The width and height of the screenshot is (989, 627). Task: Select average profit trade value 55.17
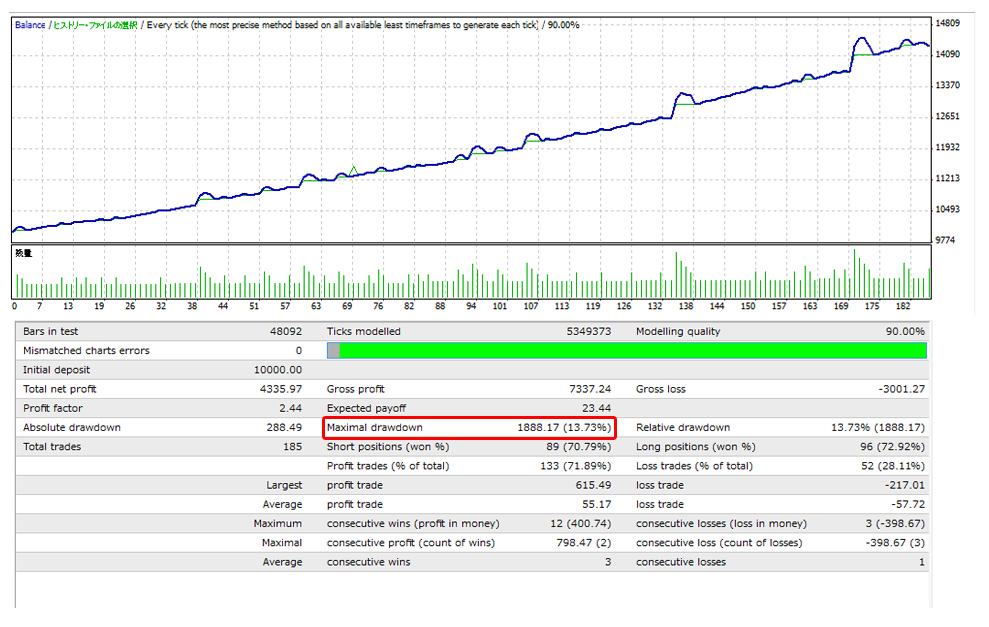[x=596, y=504]
